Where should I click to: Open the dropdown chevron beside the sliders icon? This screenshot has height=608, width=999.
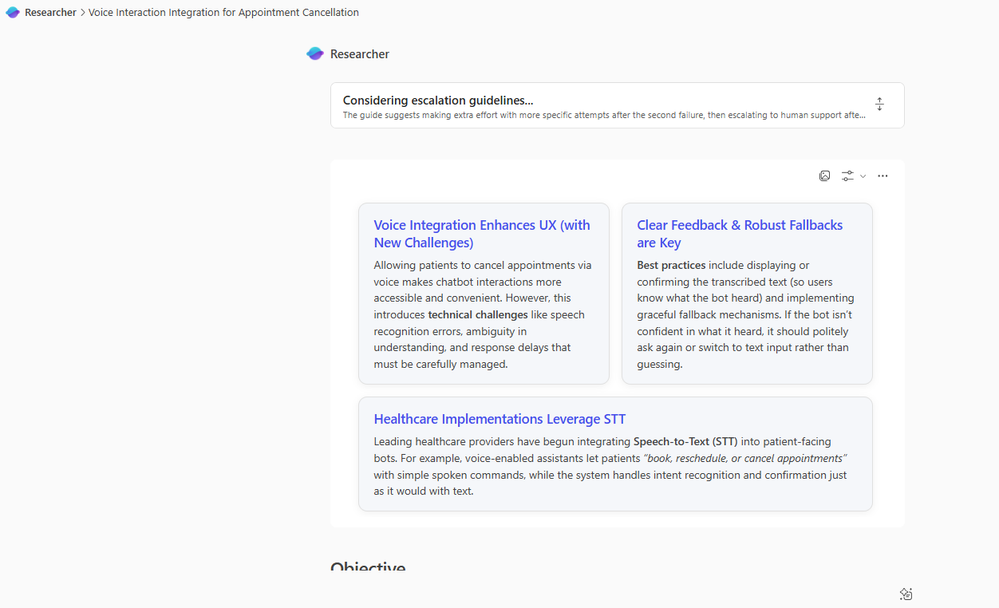(863, 176)
